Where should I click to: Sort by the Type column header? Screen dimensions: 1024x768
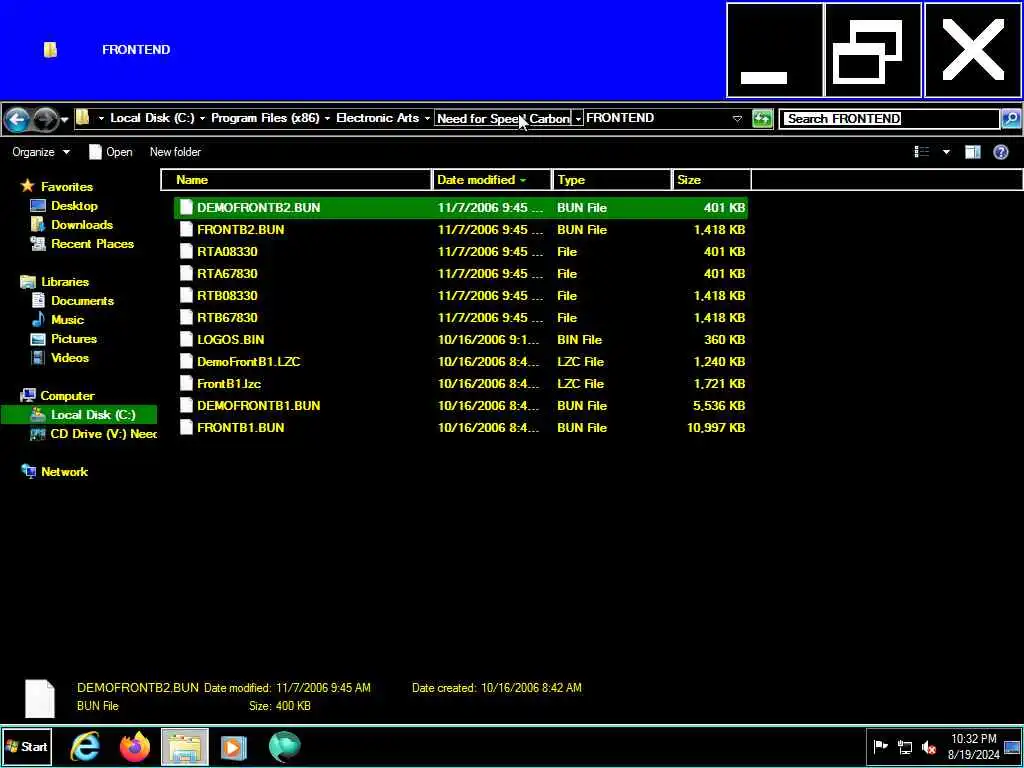point(612,180)
